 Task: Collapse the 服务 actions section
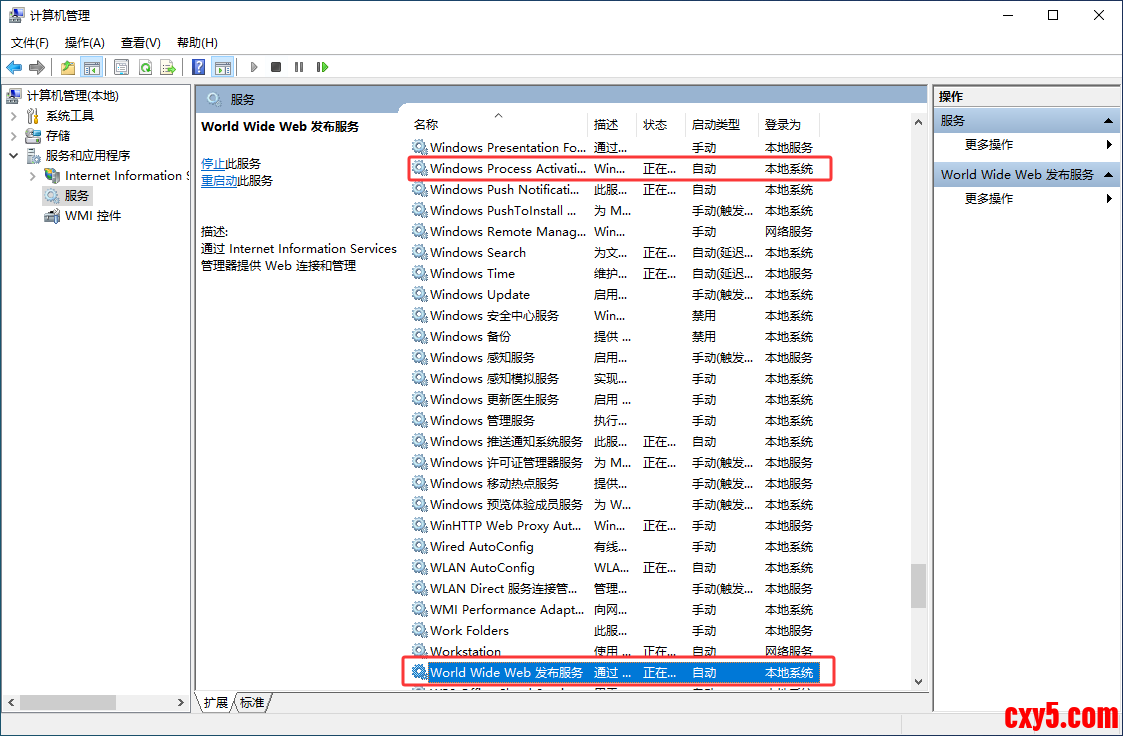click(1109, 121)
